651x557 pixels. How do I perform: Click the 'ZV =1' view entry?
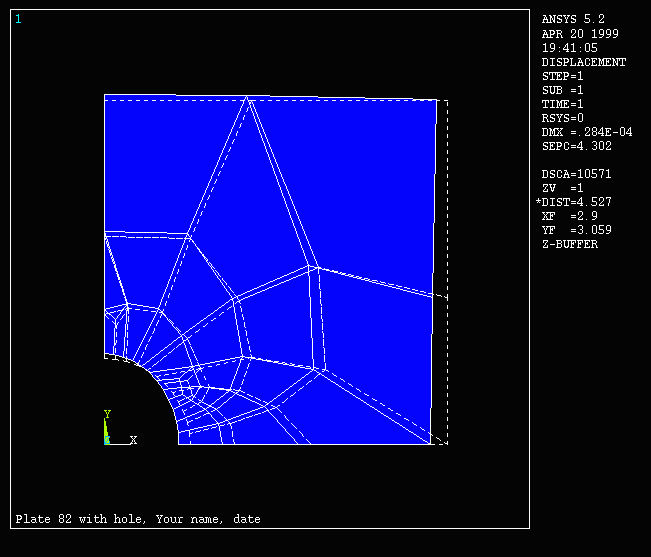pos(563,188)
